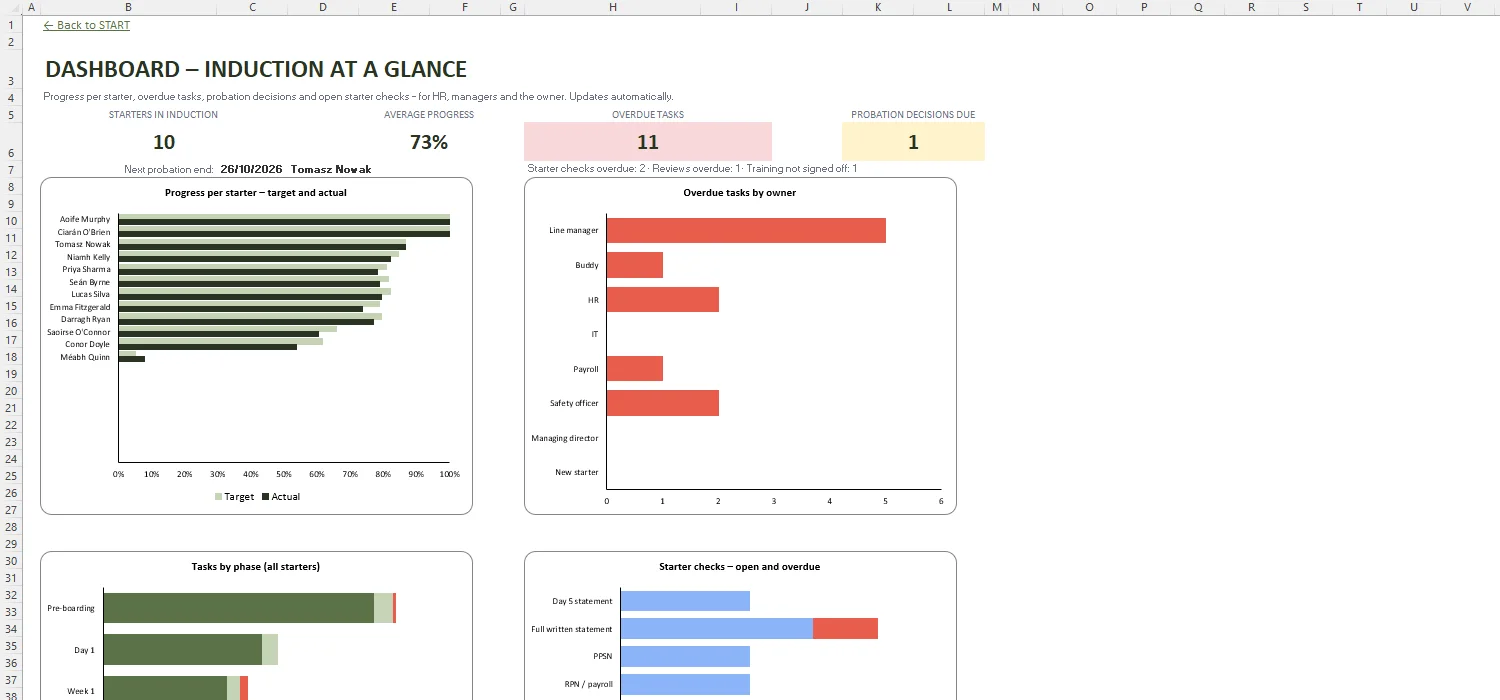Click the Next probation end label

(169, 169)
